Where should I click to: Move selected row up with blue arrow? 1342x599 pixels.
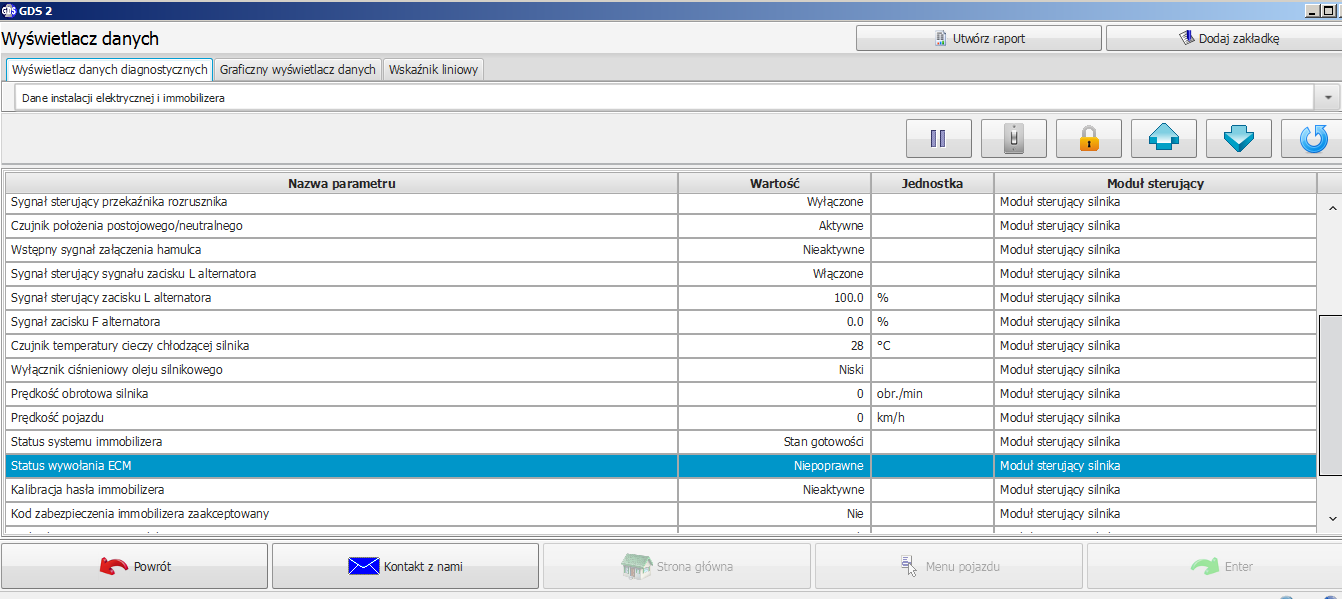[x=1164, y=139]
